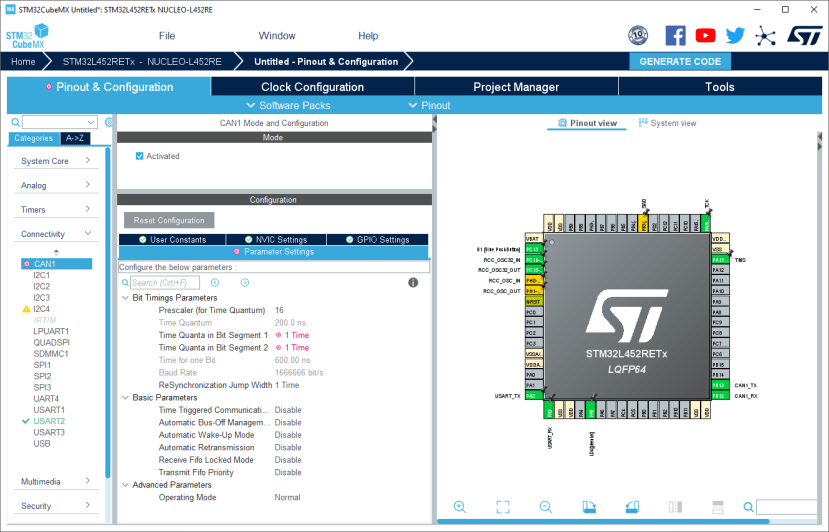Expand the Multimedia category
This screenshot has width=829, height=532.
(x=56, y=481)
